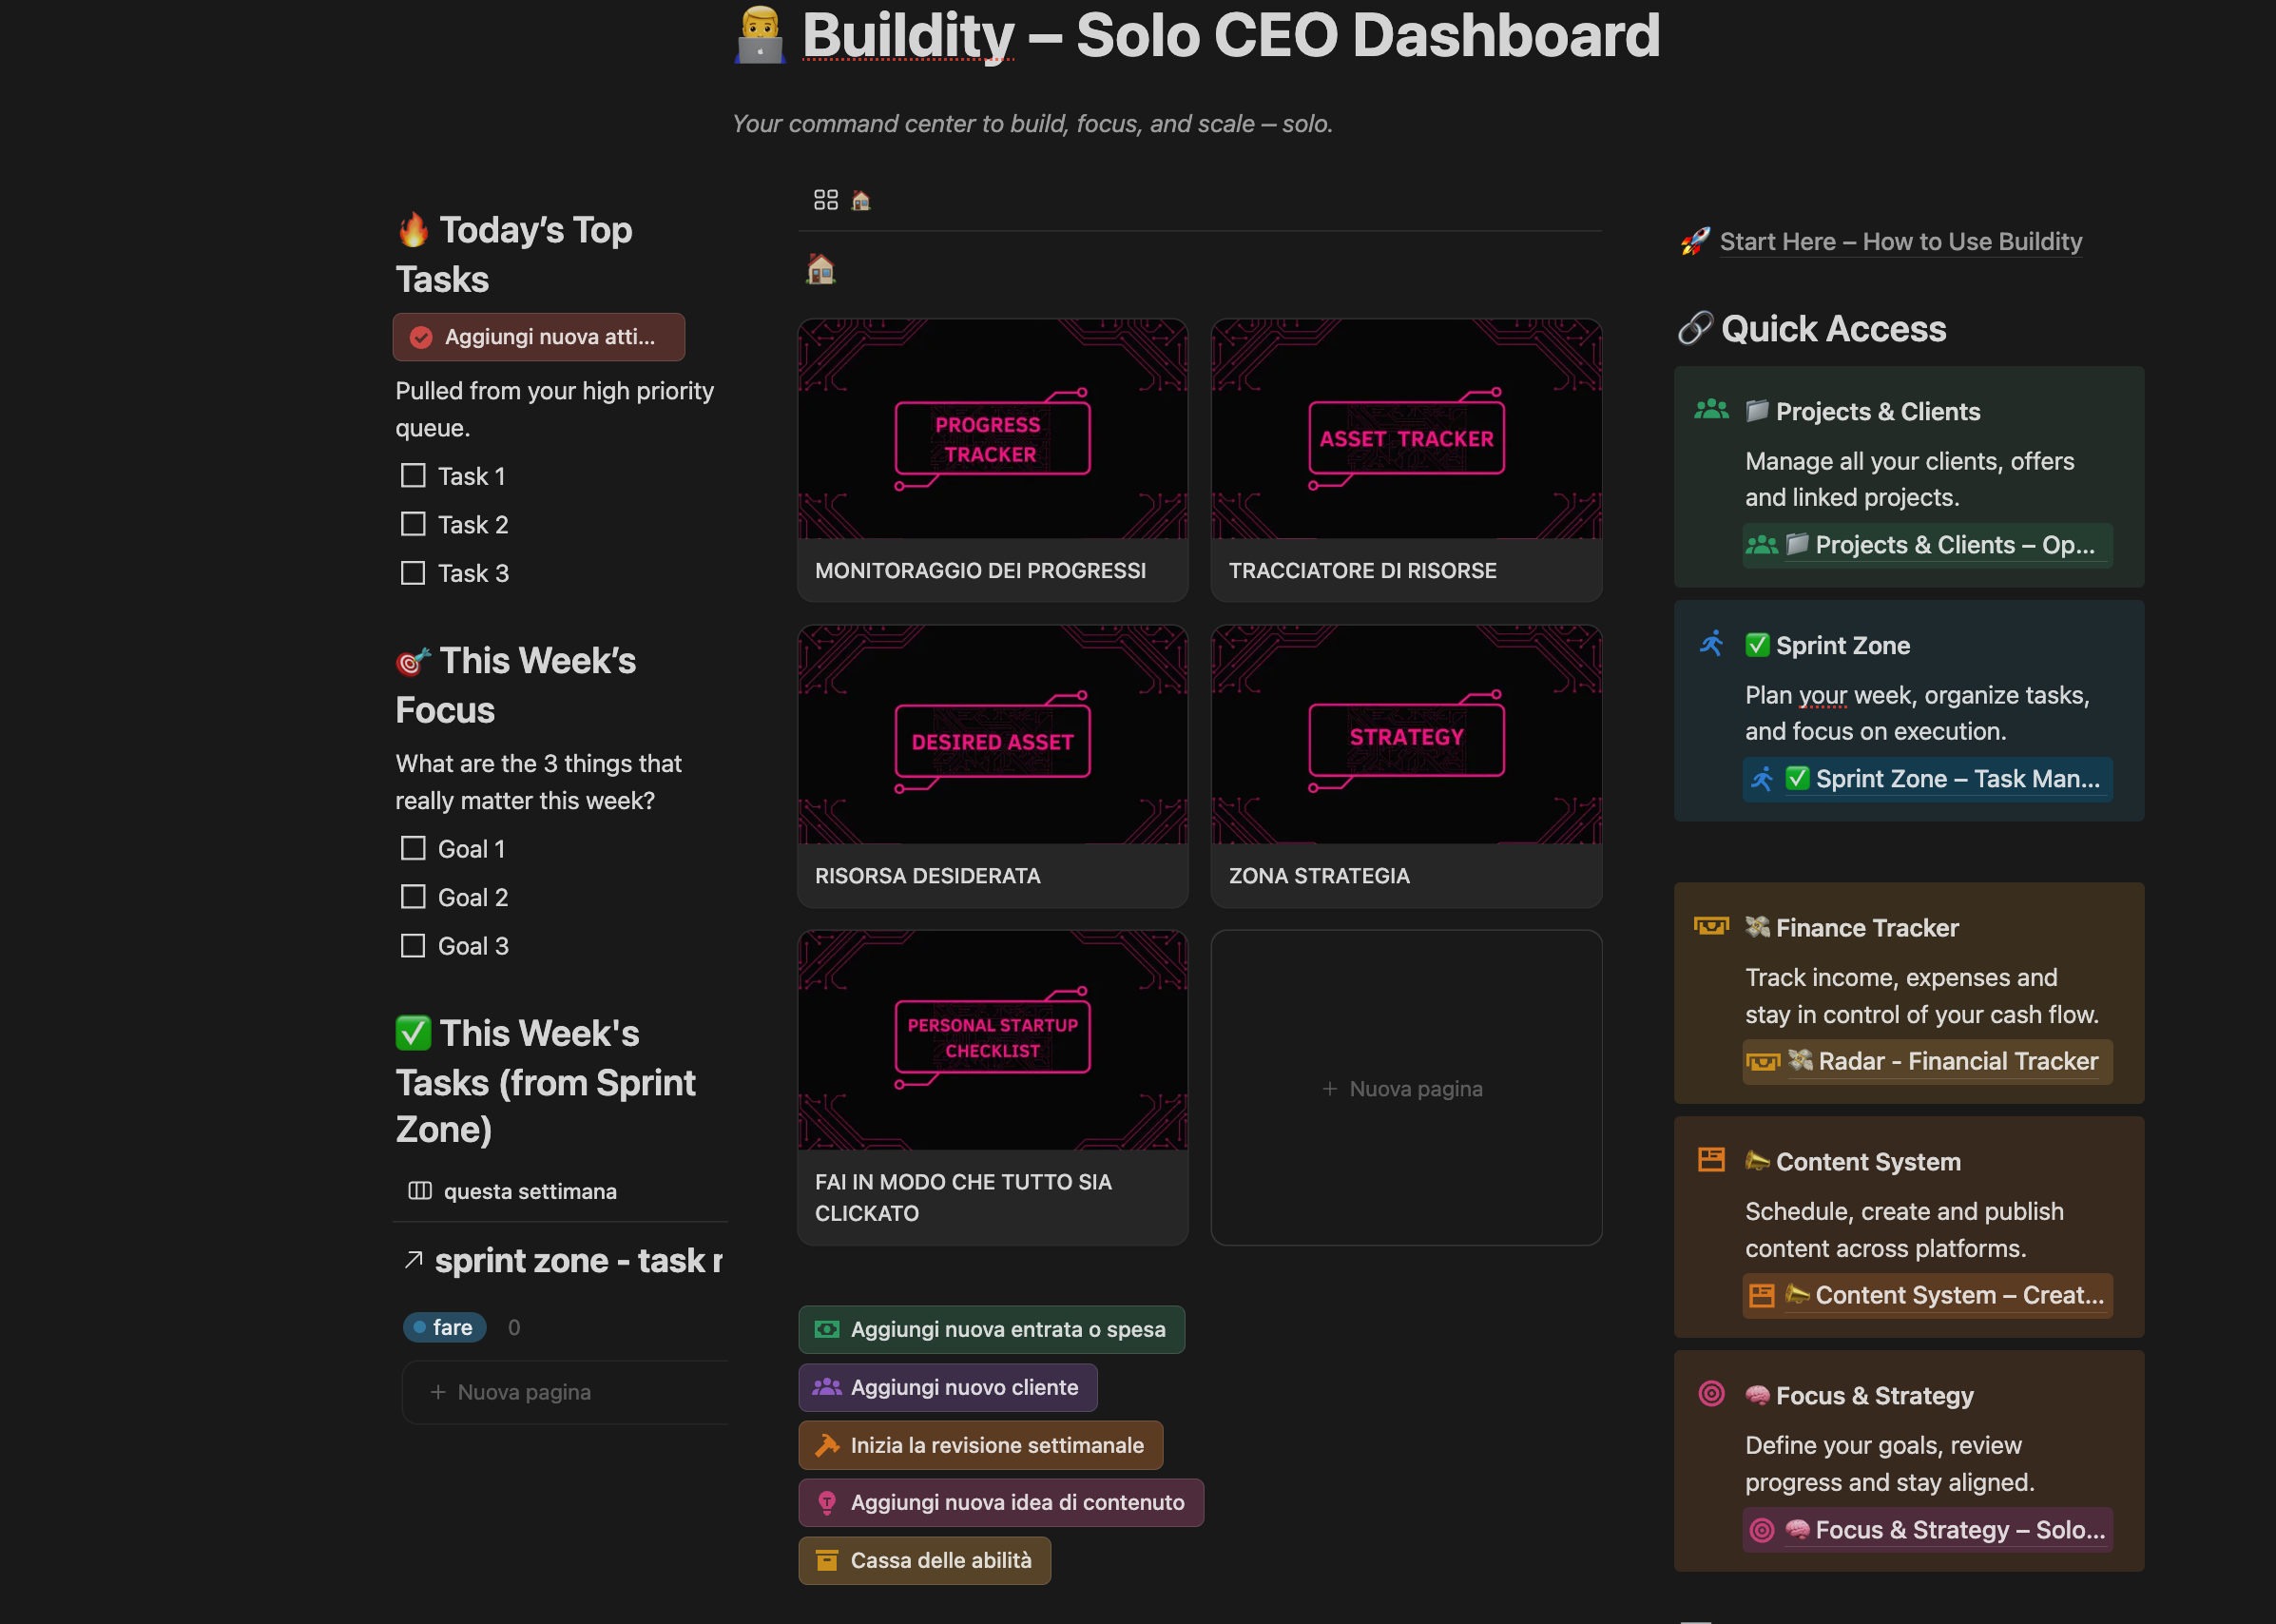
Task: Click the chain link icon by Quick Access
Action: [x=1695, y=328]
